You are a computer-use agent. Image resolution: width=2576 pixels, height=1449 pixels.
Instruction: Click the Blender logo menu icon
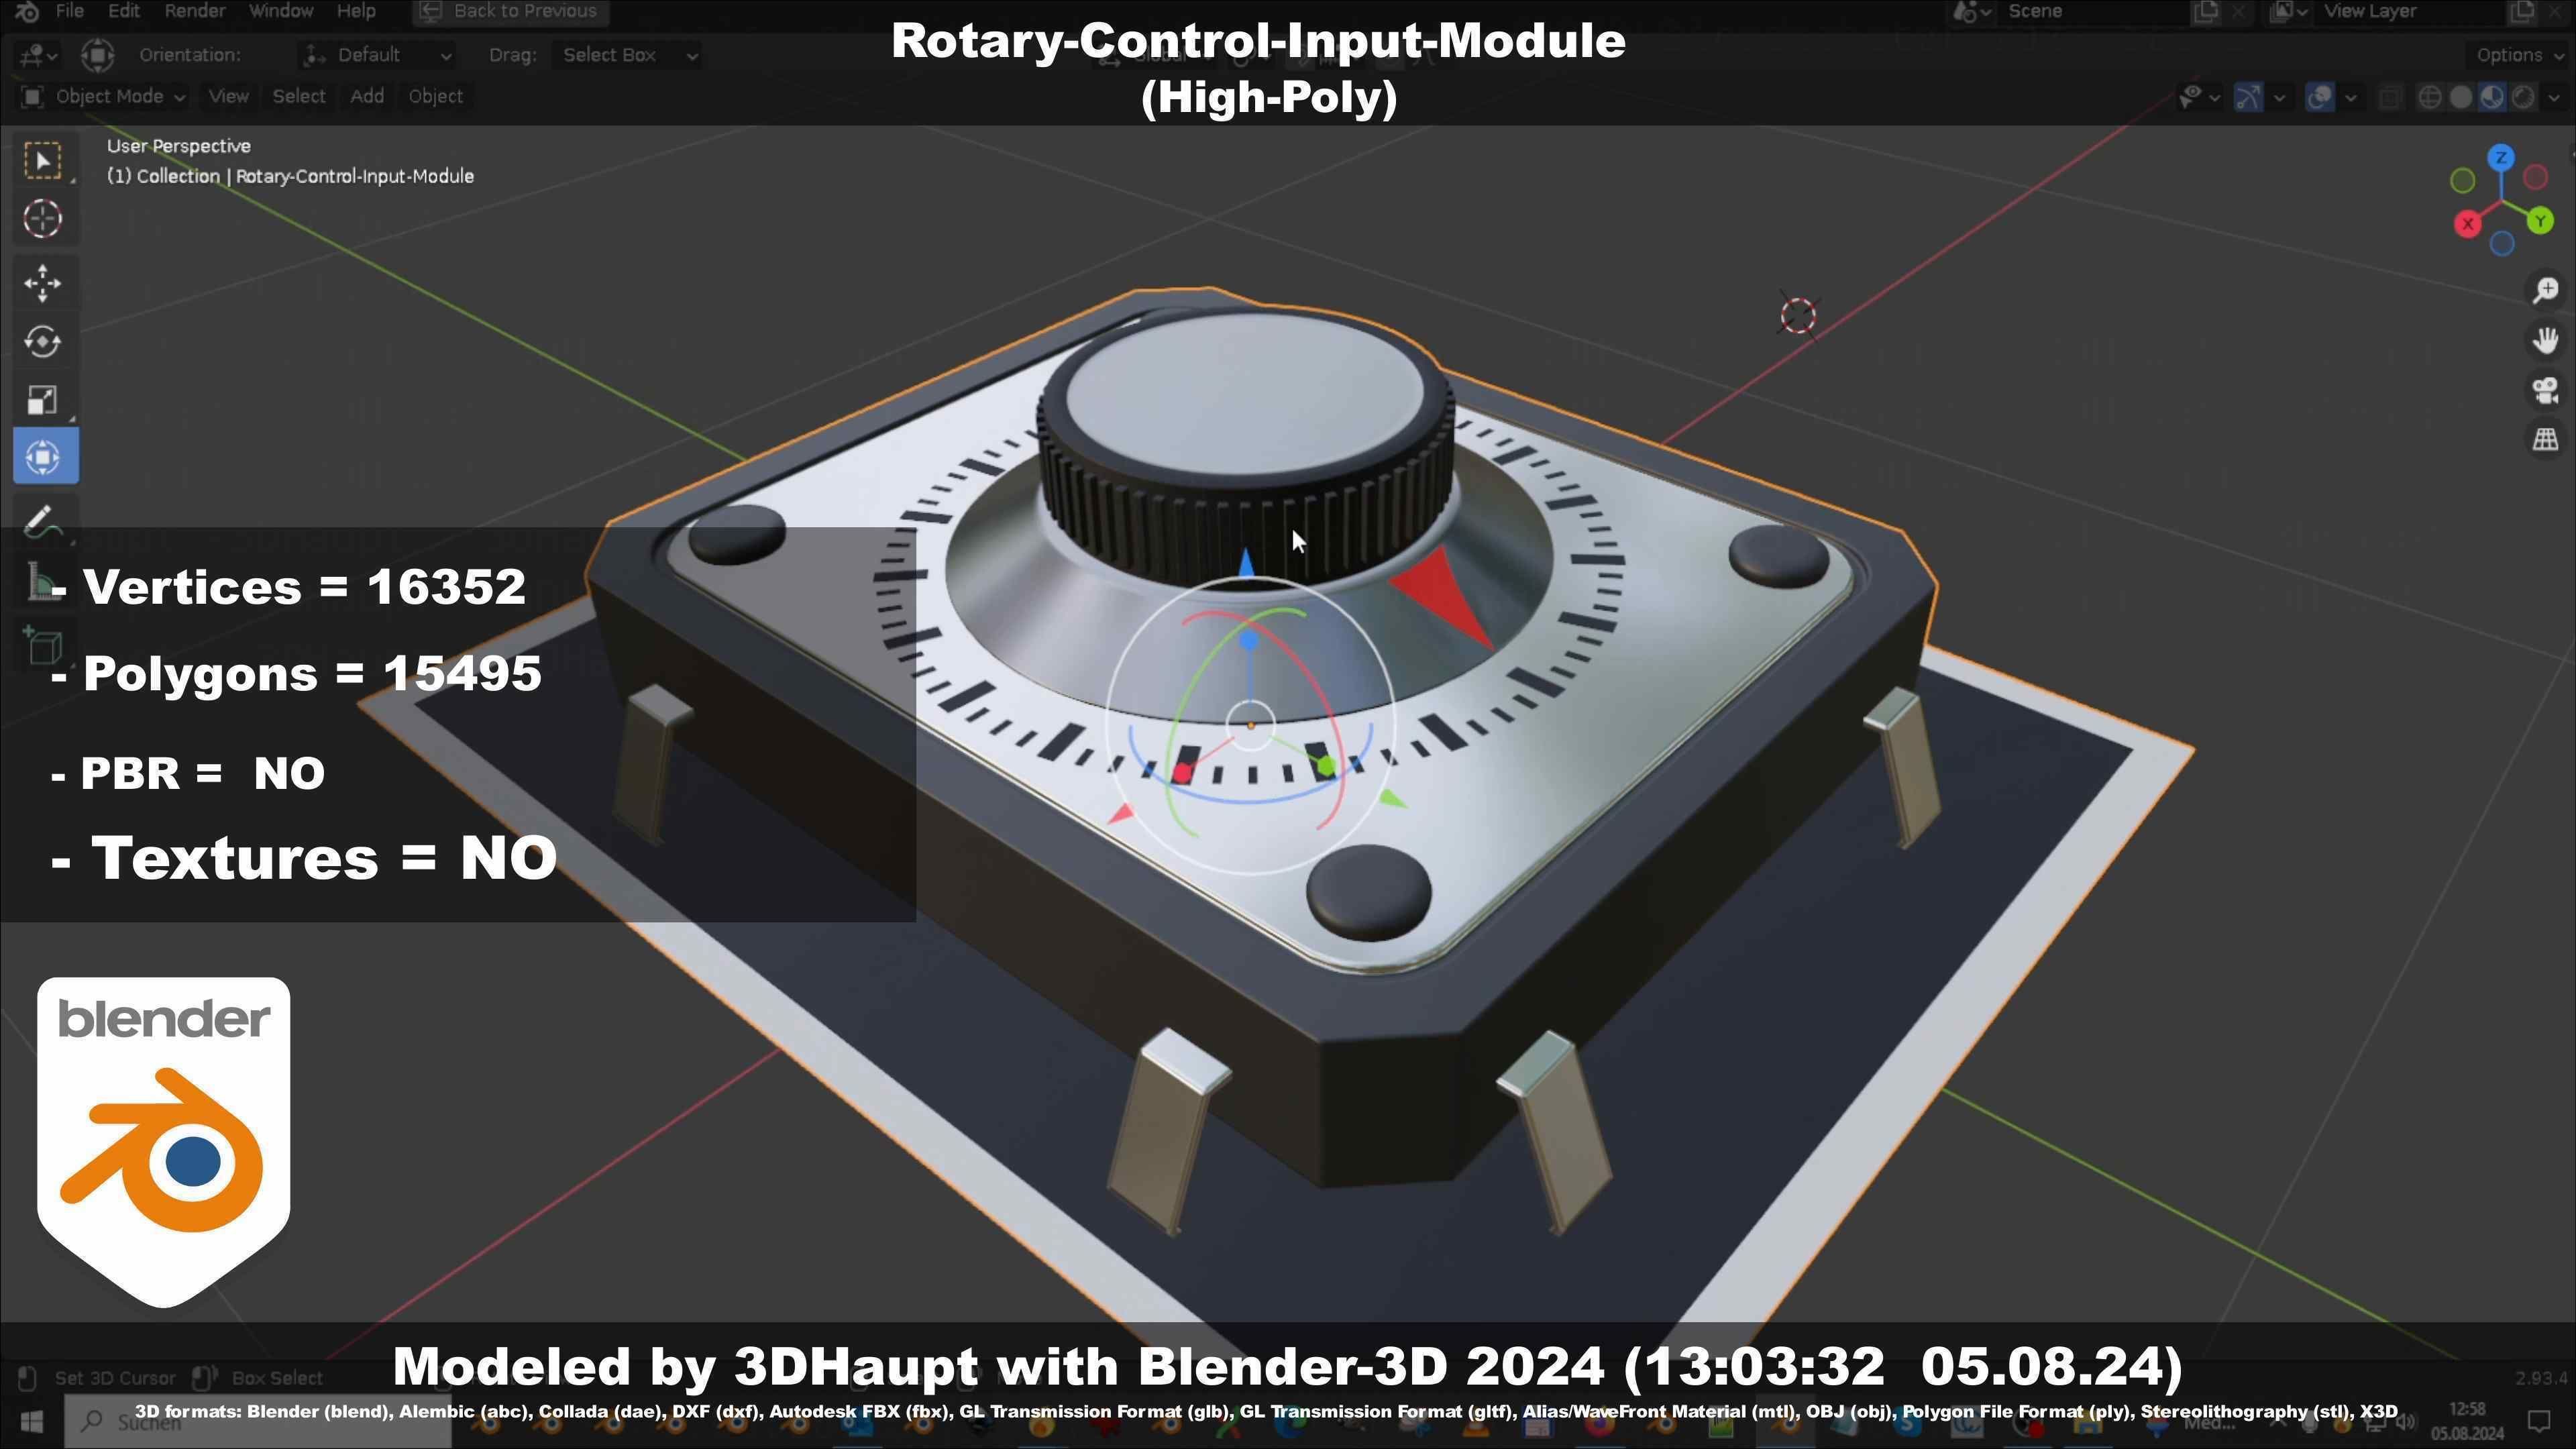click(x=27, y=11)
